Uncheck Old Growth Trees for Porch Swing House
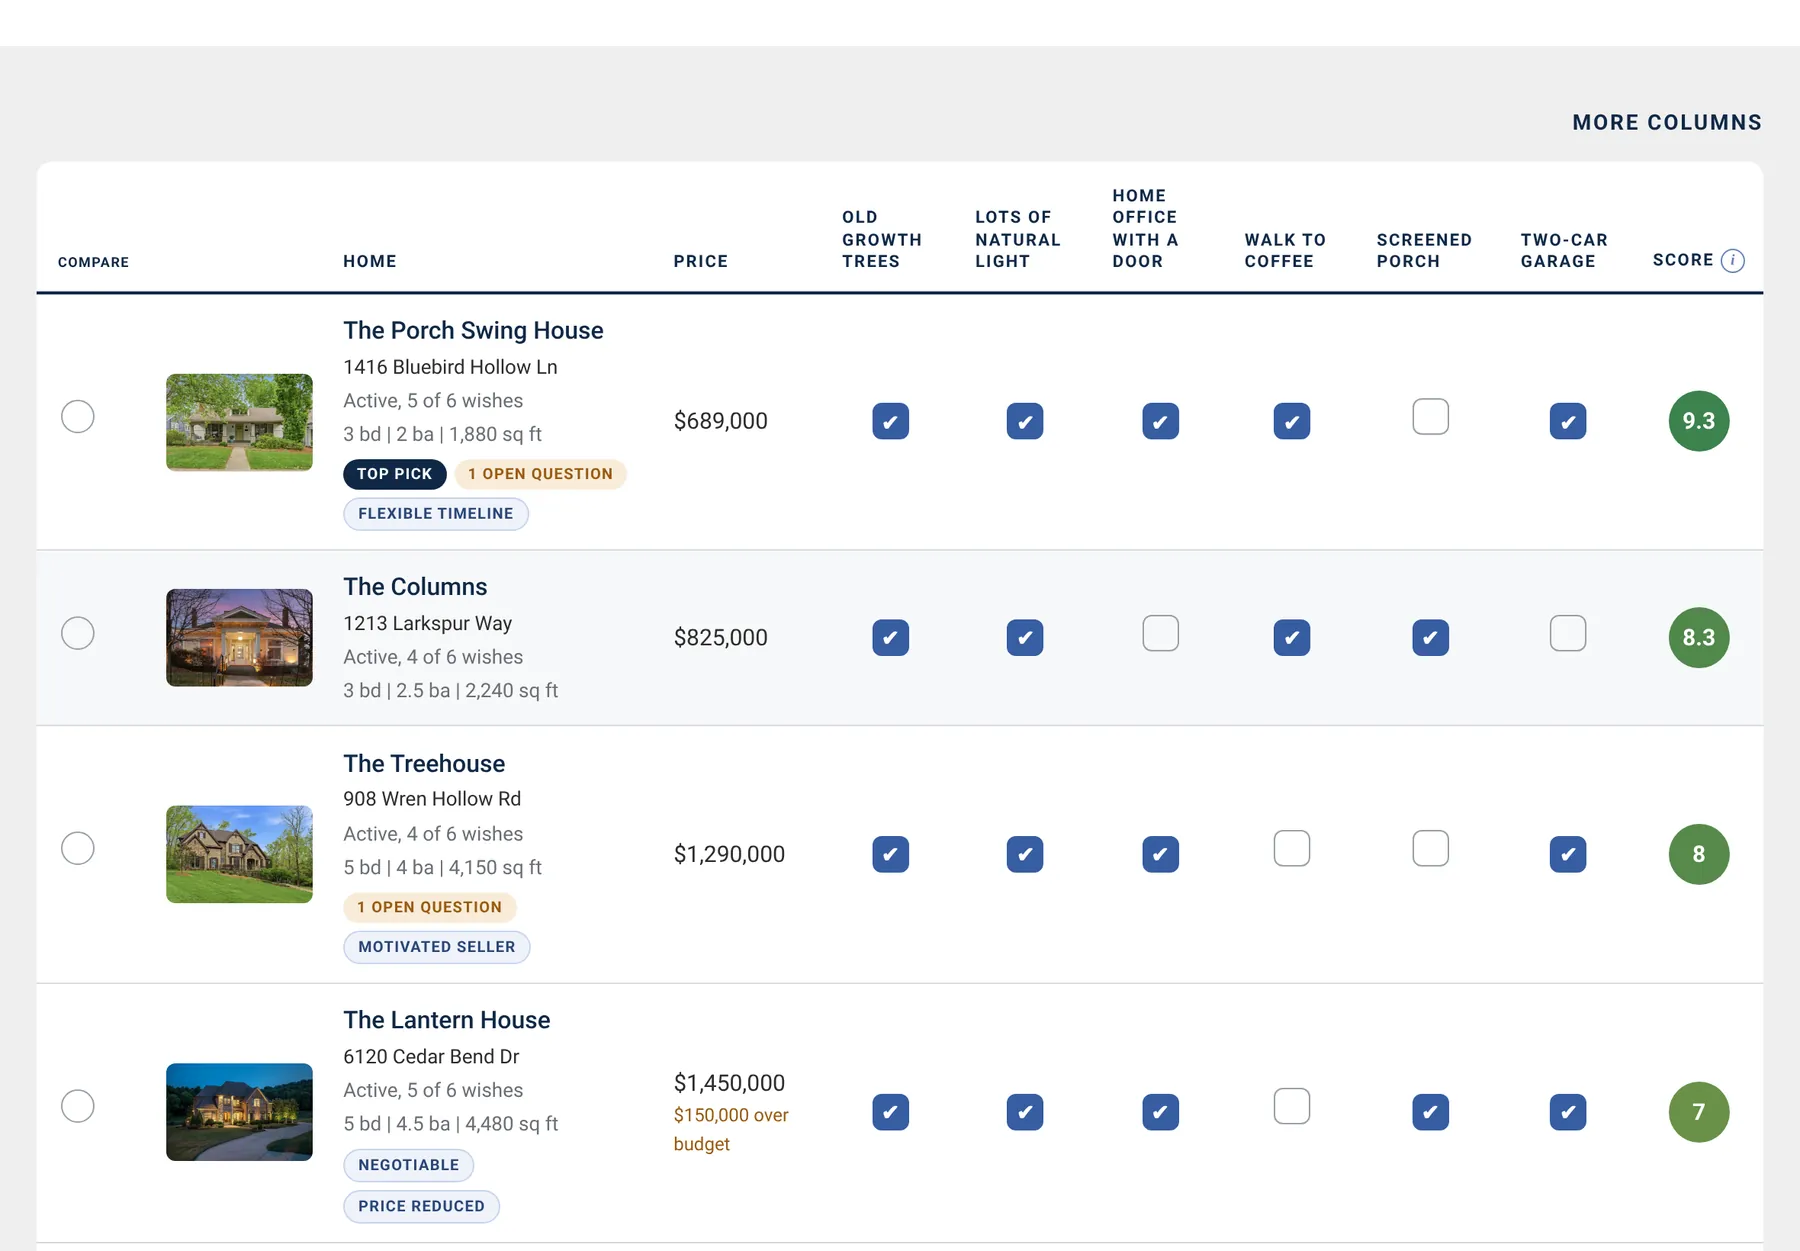 tap(890, 421)
